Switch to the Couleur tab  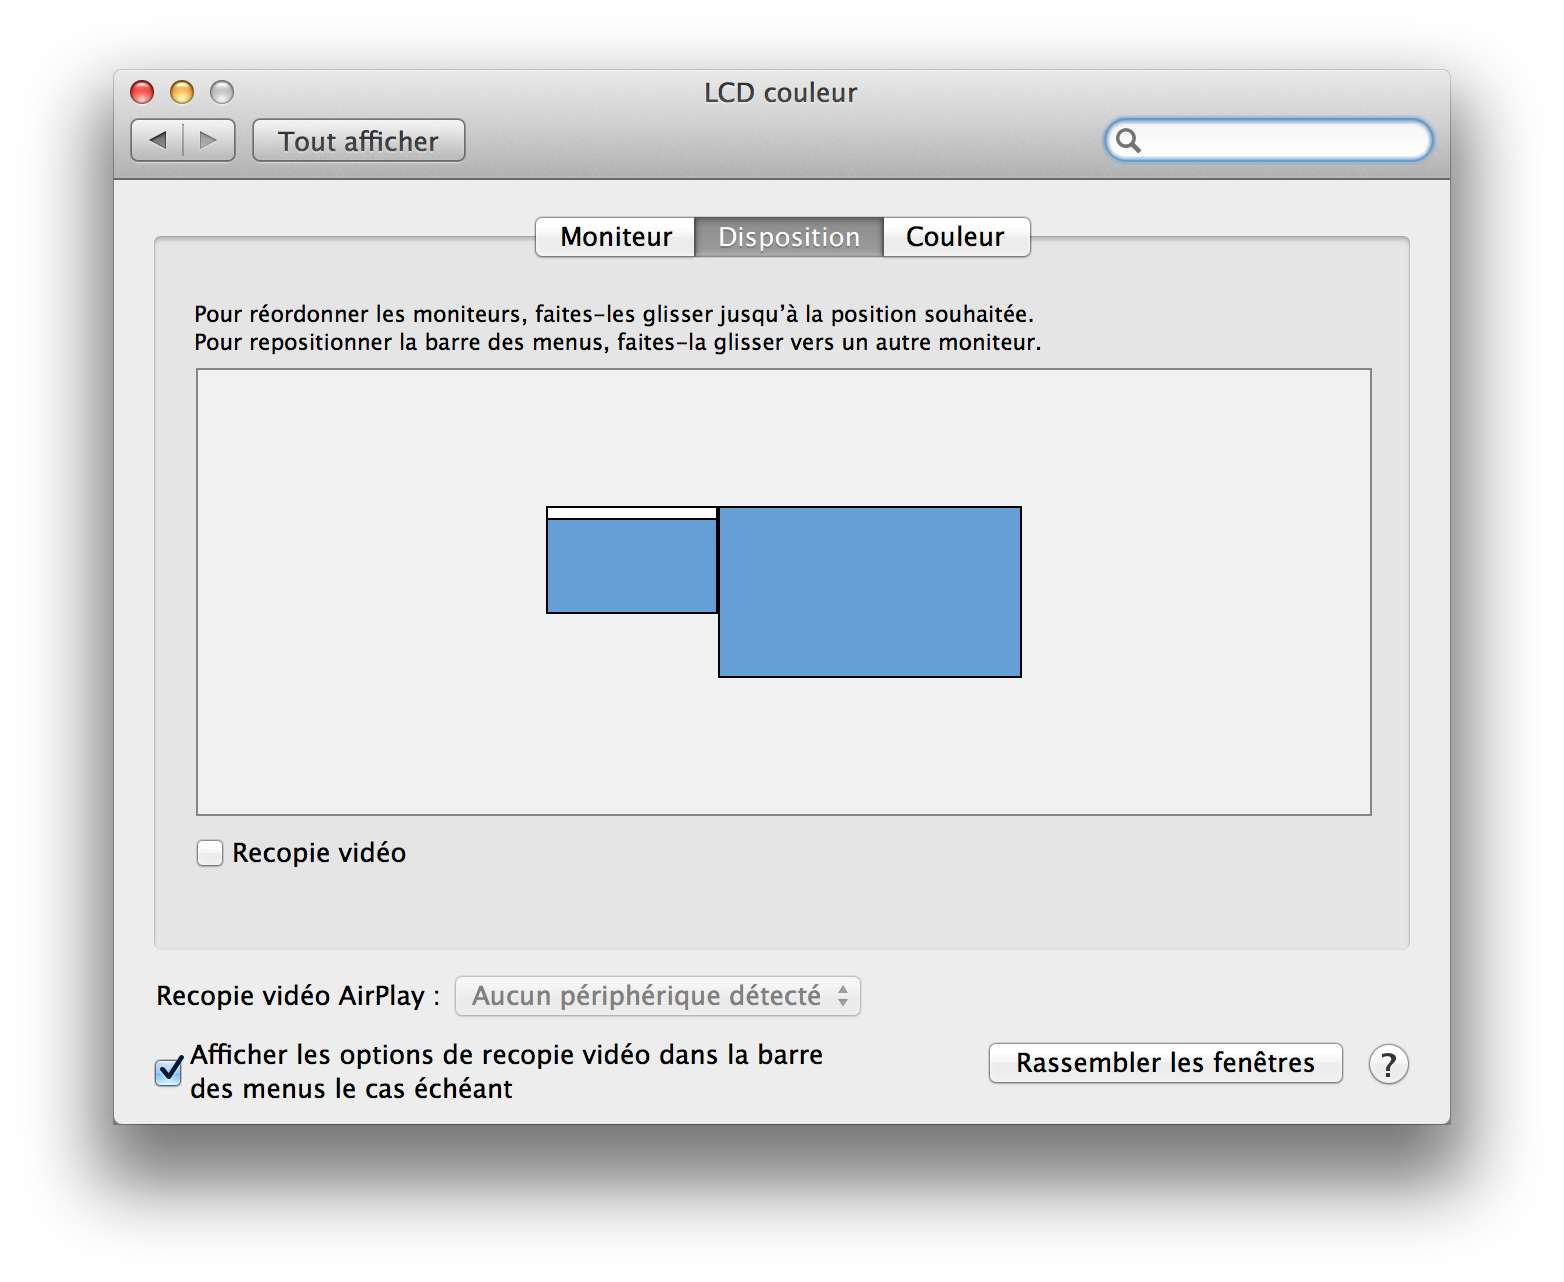click(x=955, y=237)
